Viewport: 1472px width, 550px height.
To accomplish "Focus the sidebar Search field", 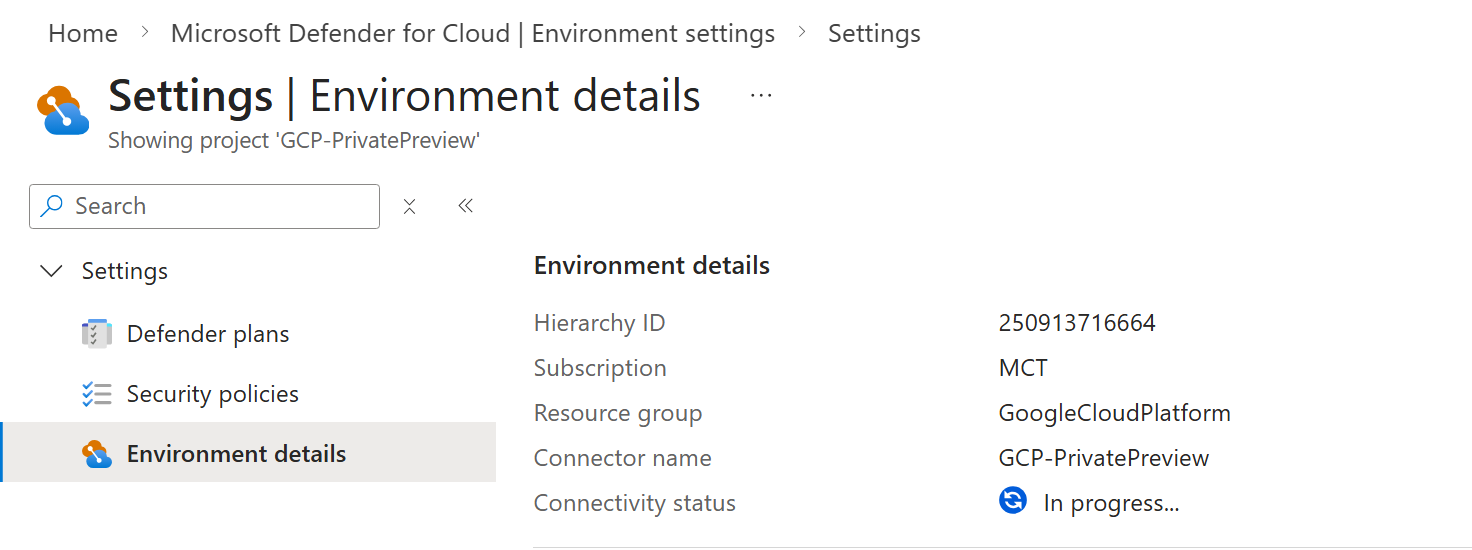I will pyautogui.click(x=220, y=207).
